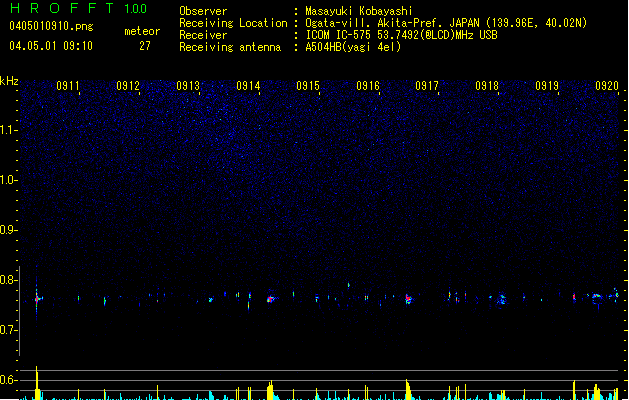Click the 0918 time marker
Screen dimensions: 629x400
pos(487,86)
